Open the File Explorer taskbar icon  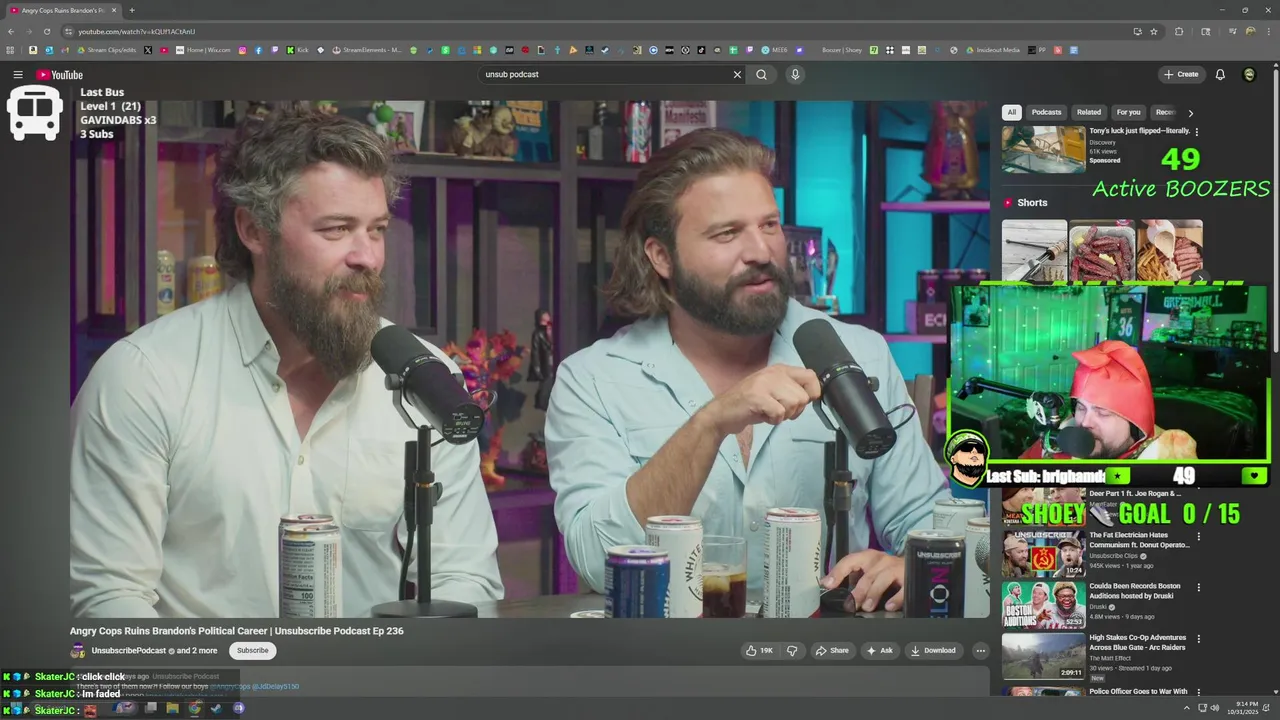172,708
